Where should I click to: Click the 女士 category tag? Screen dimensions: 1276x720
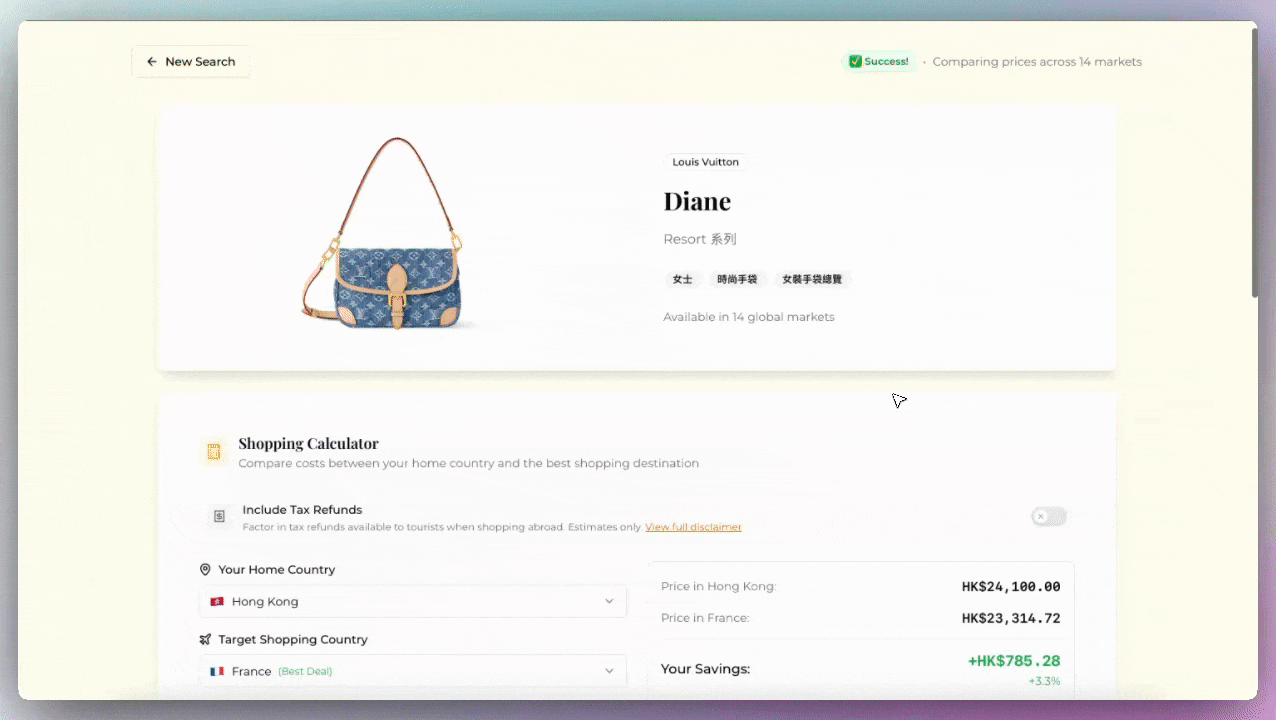[x=682, y=280]
